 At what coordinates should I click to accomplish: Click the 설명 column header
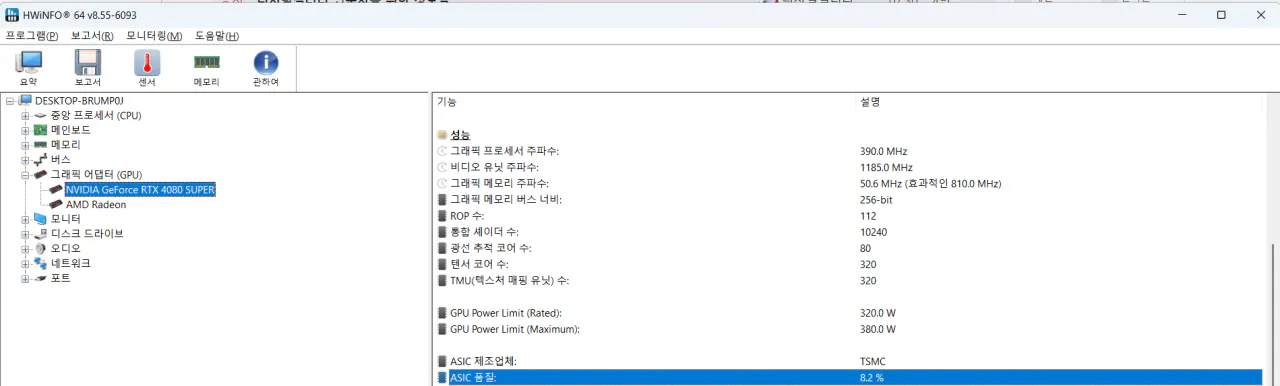pyautogui.click(x=870, y=101)
